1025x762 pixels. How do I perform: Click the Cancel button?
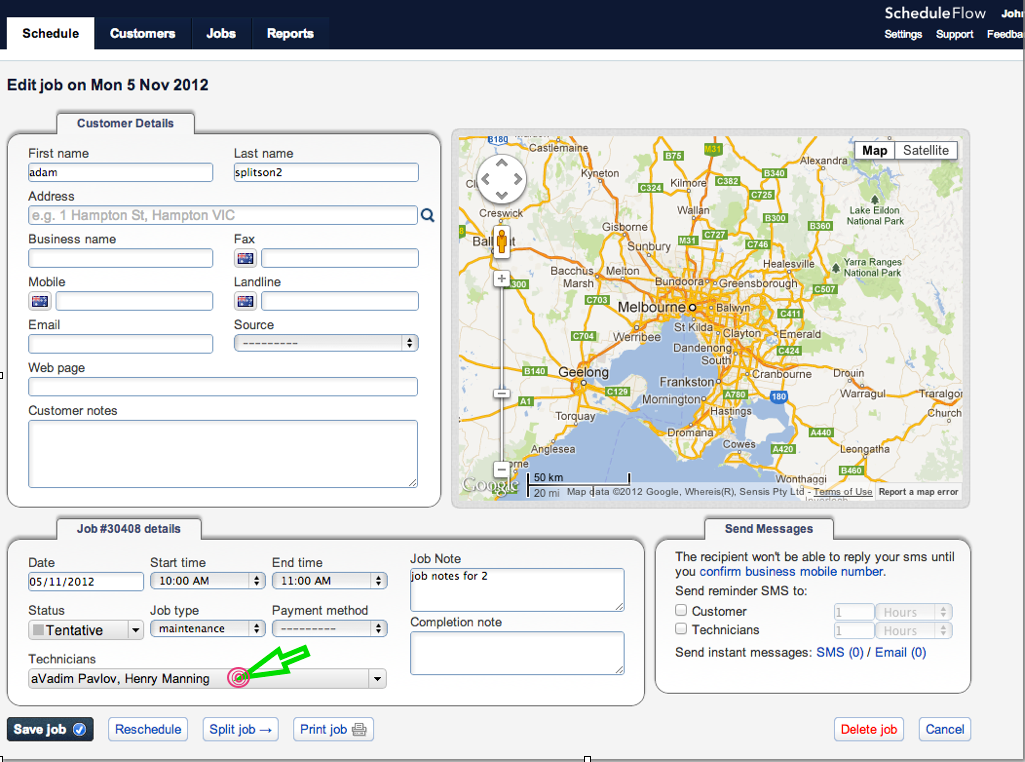click(945, 729)
